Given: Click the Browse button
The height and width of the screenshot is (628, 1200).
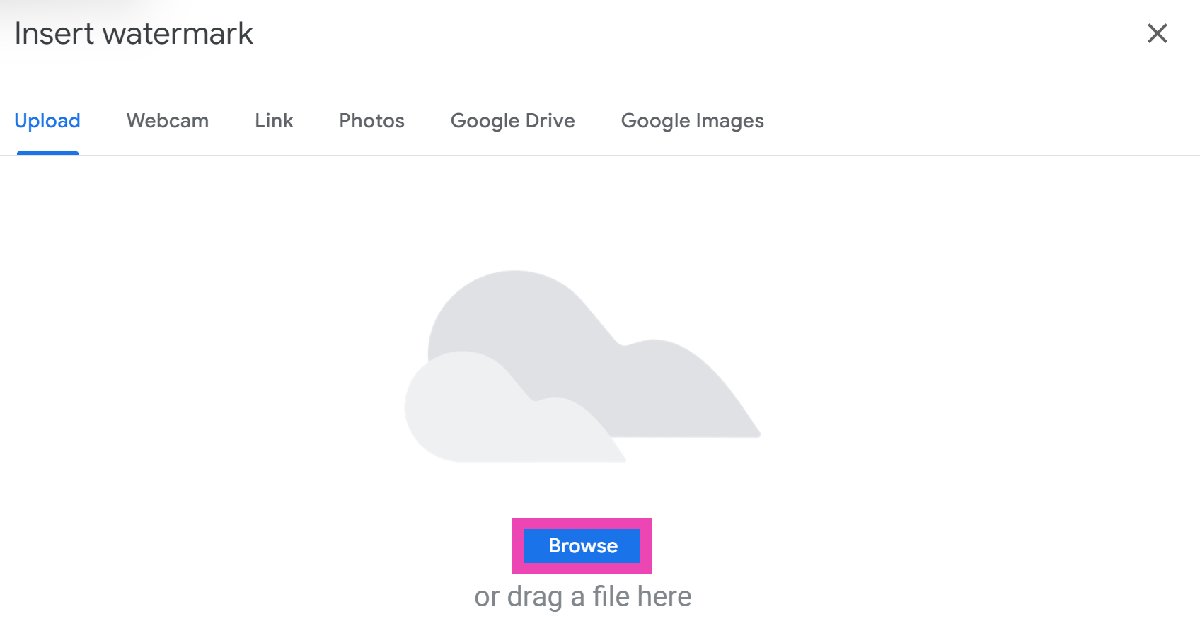Looking at the screenshot, I should tap(582, 546).
